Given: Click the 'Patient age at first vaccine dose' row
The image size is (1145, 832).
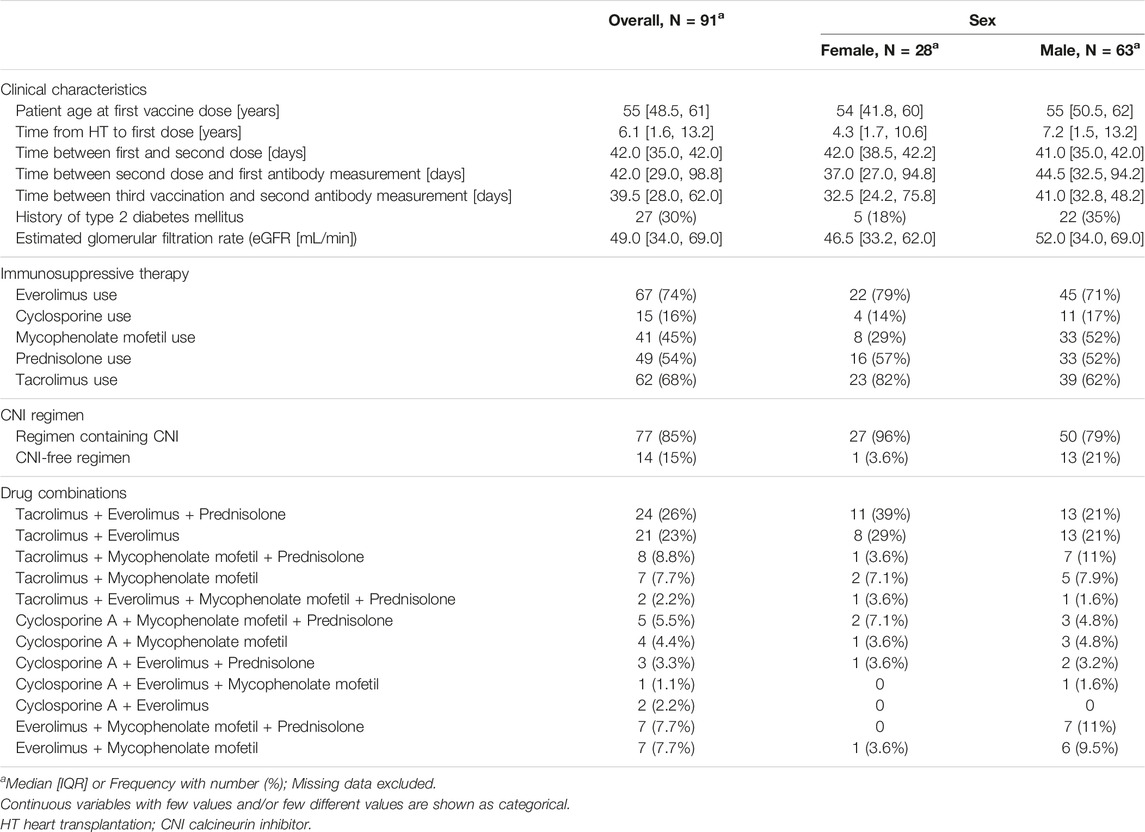Looking at the screenshot, I should pos(572,111).
